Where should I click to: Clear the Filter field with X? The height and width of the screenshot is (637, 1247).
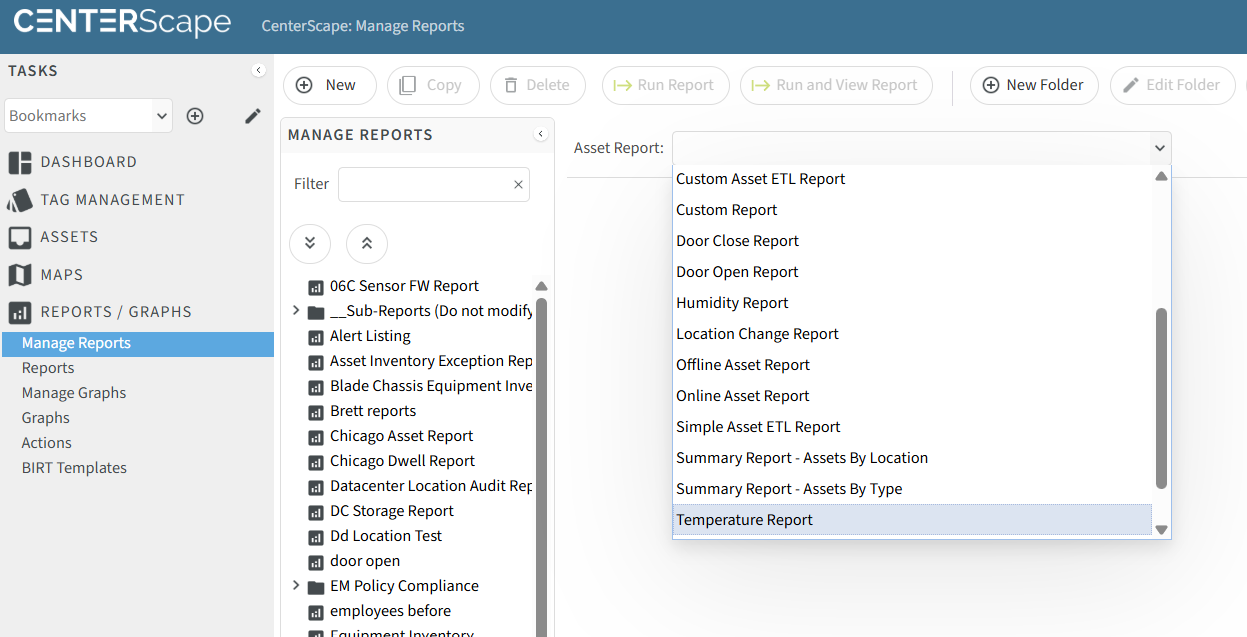pyautogui.click(x=518, y=184)
